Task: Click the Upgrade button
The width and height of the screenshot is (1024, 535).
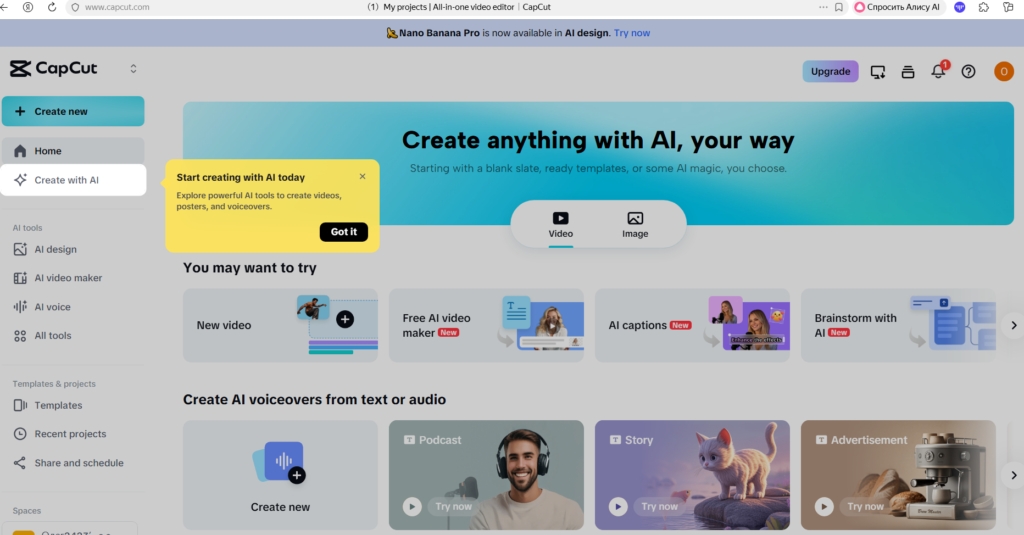Action: 830,72
